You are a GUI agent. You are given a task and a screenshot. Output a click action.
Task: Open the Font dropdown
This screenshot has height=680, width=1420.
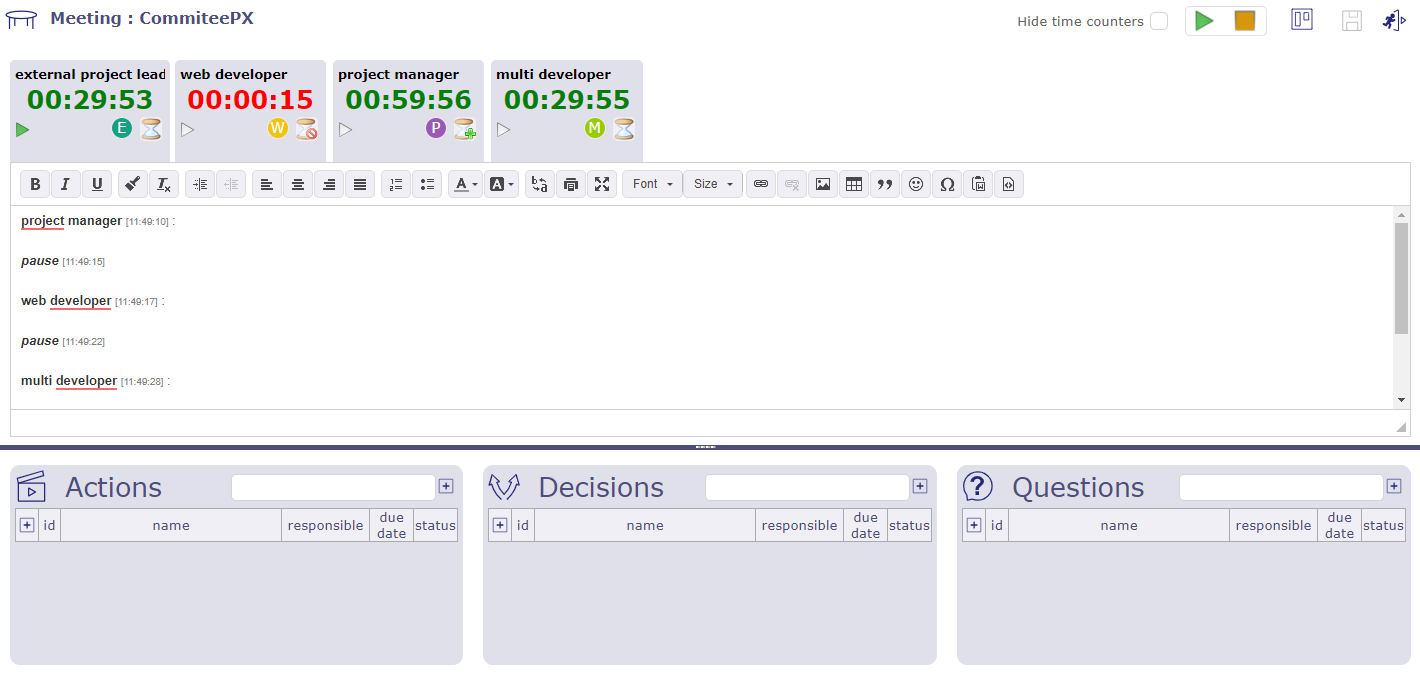(x=651, y=184)
